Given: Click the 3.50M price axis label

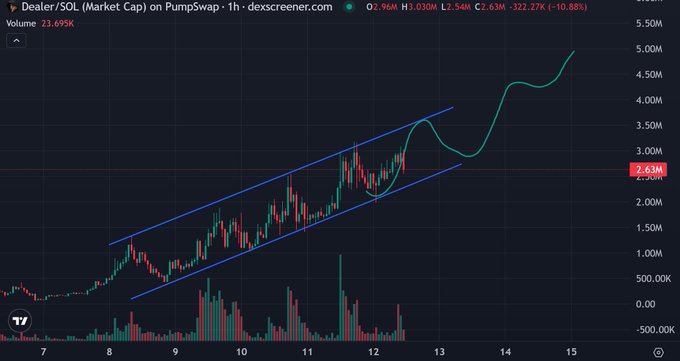Looking at the screenshot, I should [649, 126].
